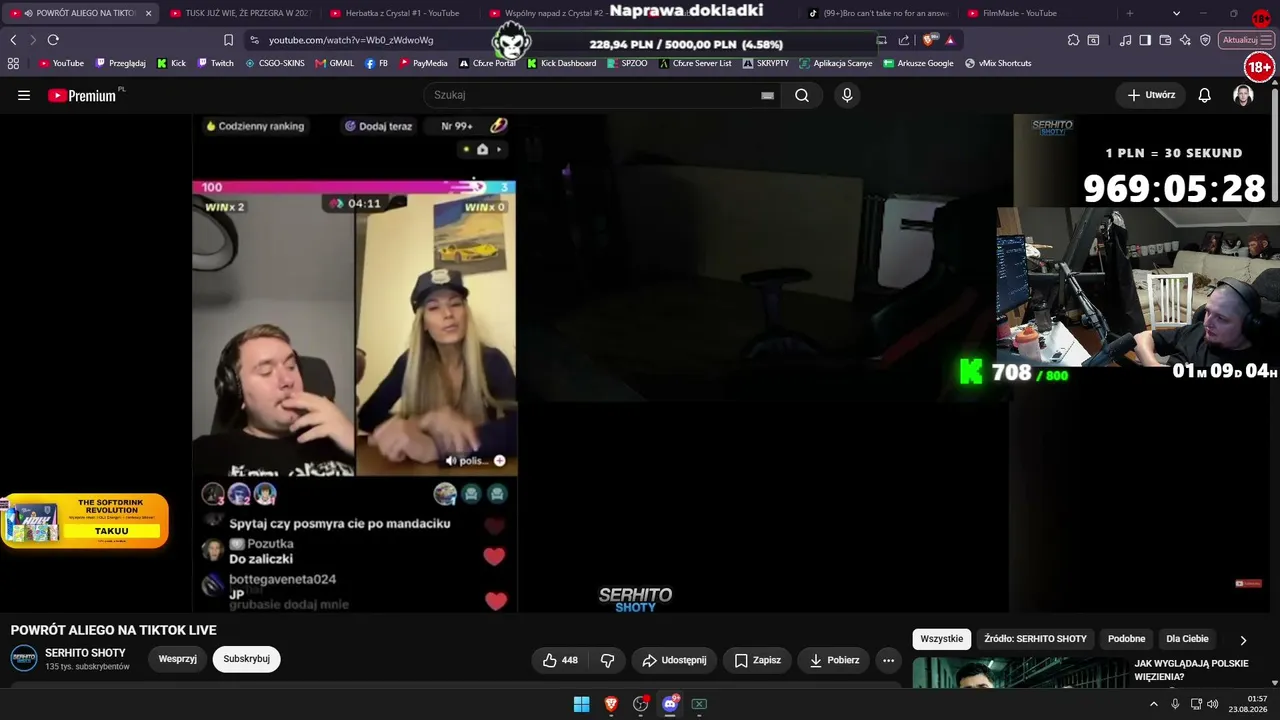
Task: Open the on-screen keyboard icon in search box
Action: point(767,95)
